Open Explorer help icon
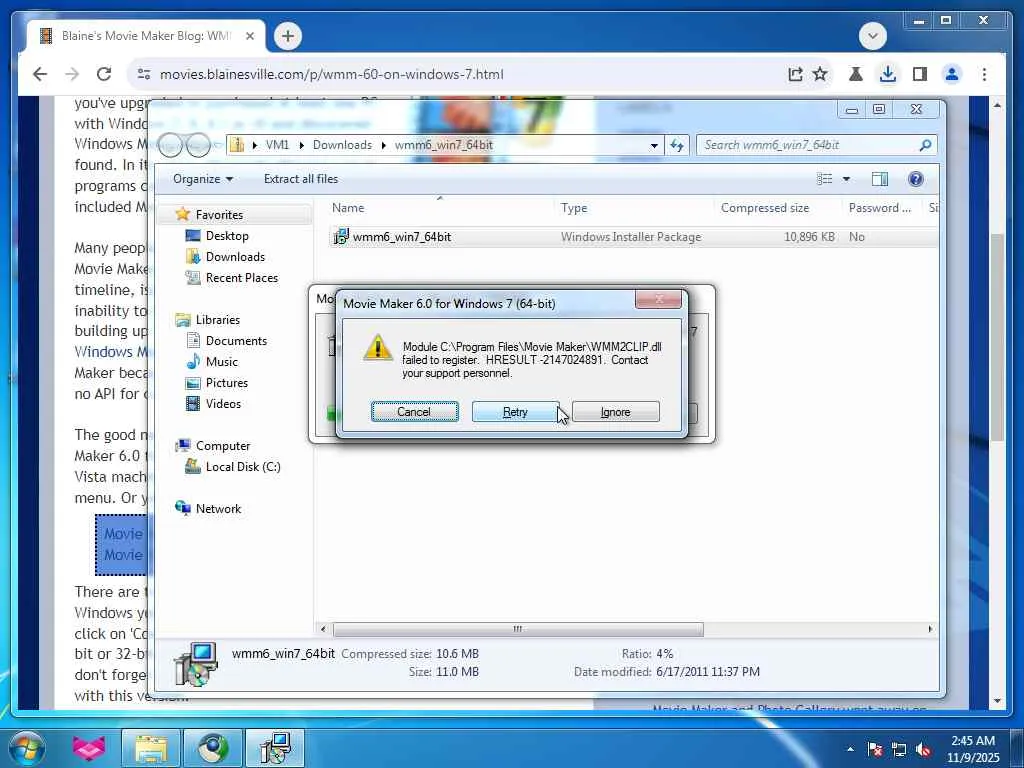Image resolution: width=1024 pixels, height=768 pixels. click(x=916, y=179)
